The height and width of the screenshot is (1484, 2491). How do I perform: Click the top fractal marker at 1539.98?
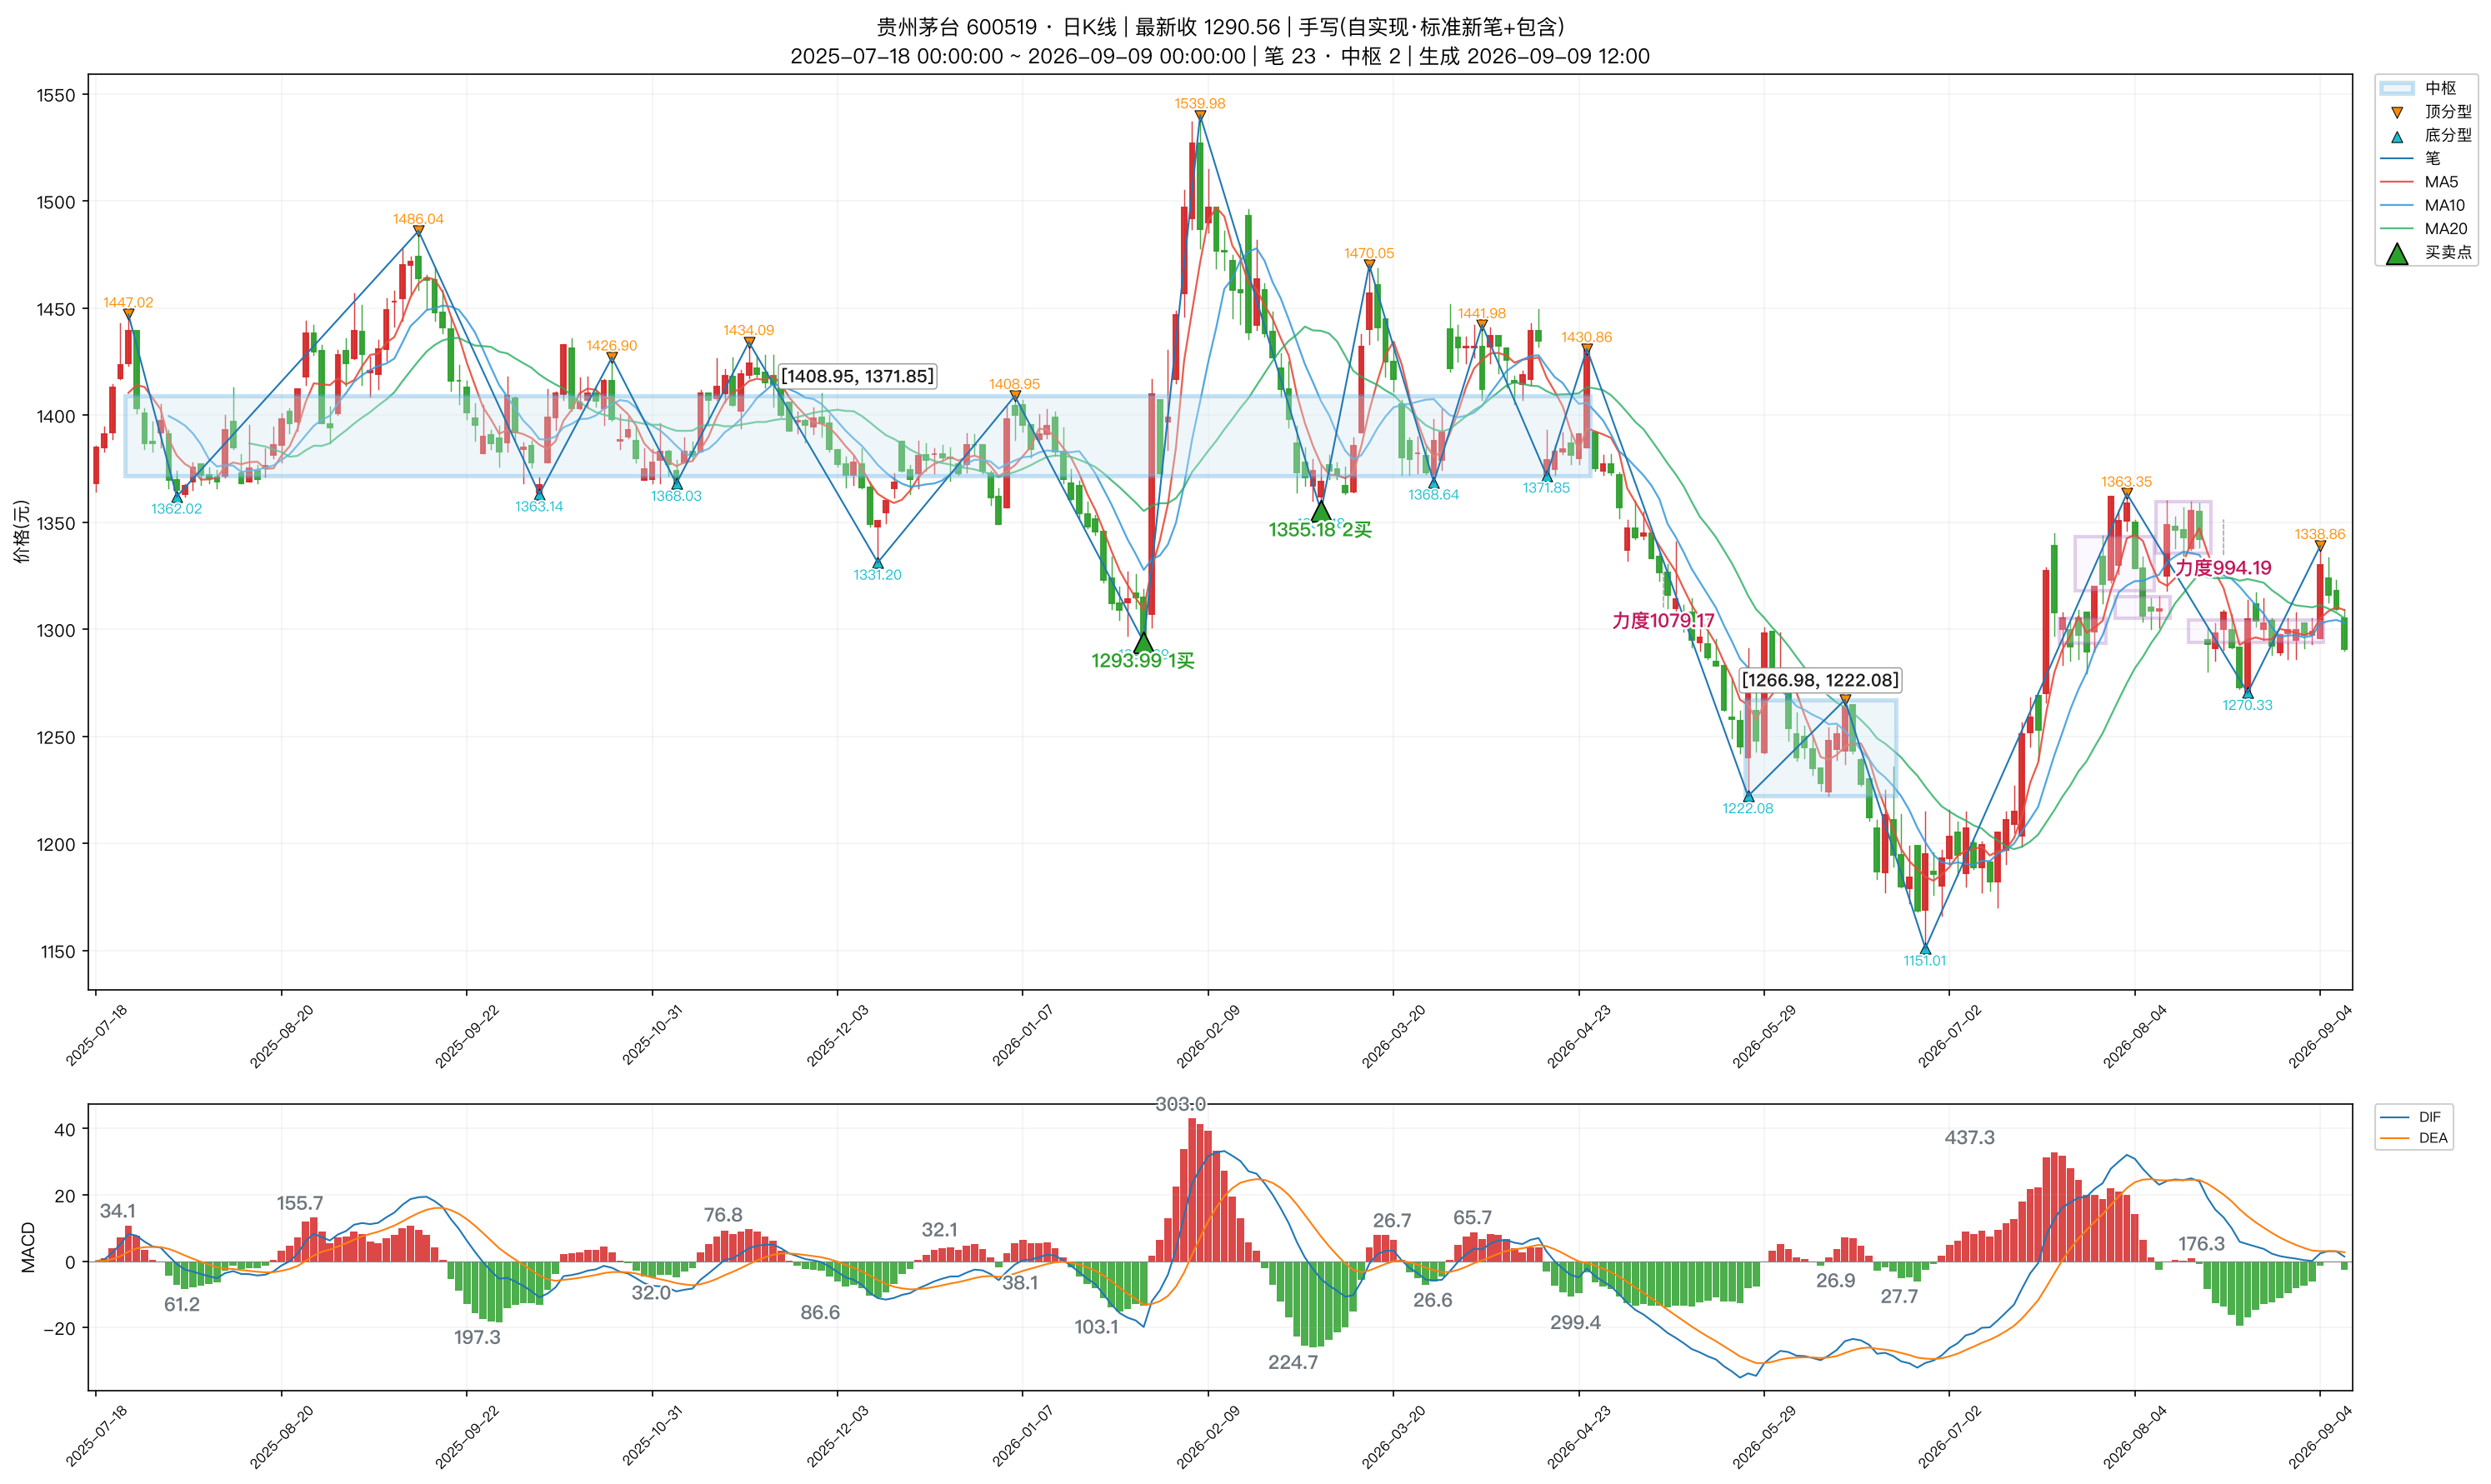[1200, 116]
